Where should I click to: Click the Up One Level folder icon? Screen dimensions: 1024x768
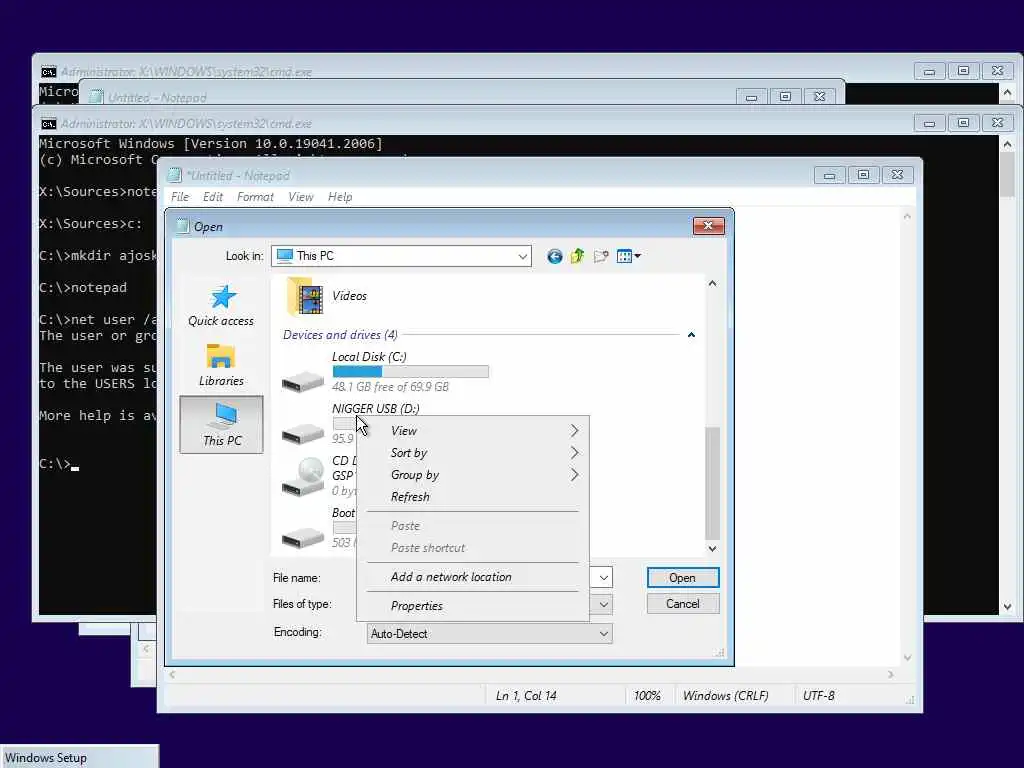pyautogui.click(x=577, y=256)
